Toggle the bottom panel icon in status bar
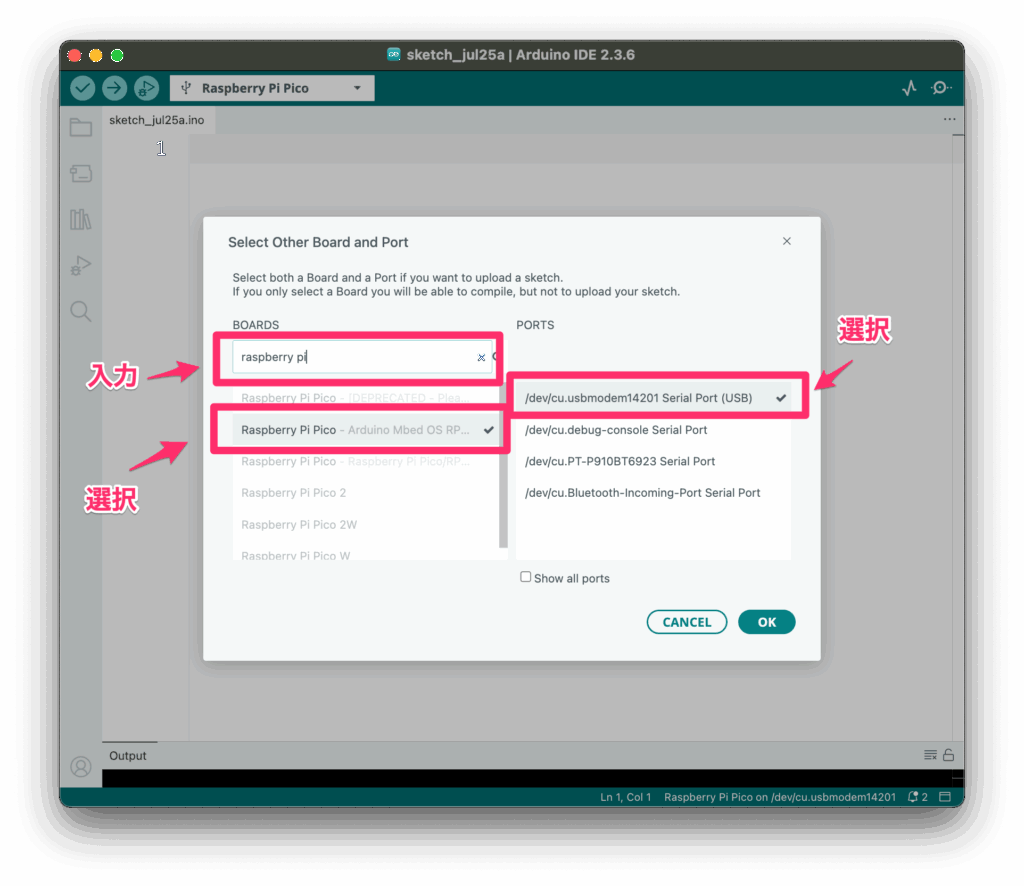1024x886 pixels. (945, 797)
